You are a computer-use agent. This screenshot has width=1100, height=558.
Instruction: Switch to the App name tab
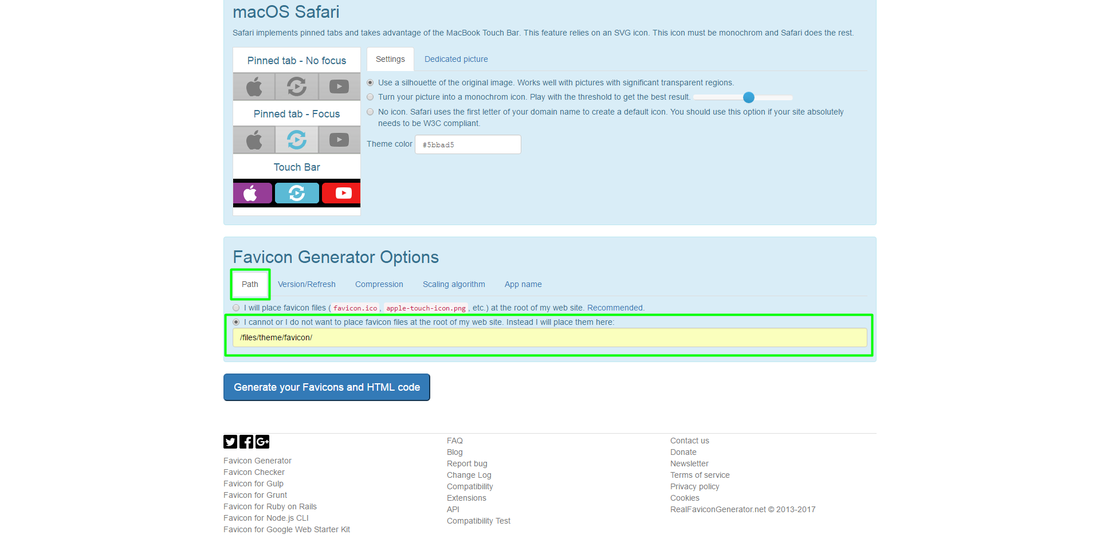(x=523, y=284)
